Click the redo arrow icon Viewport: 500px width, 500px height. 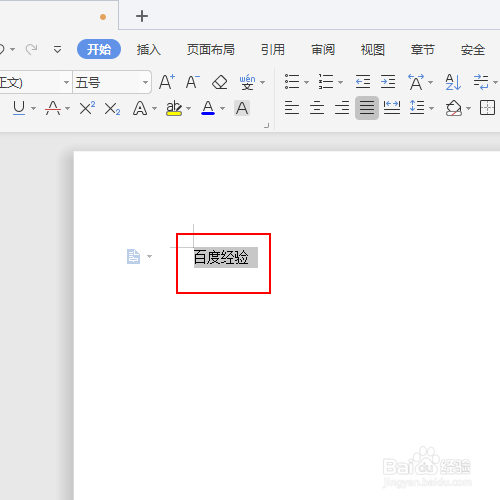32,49
